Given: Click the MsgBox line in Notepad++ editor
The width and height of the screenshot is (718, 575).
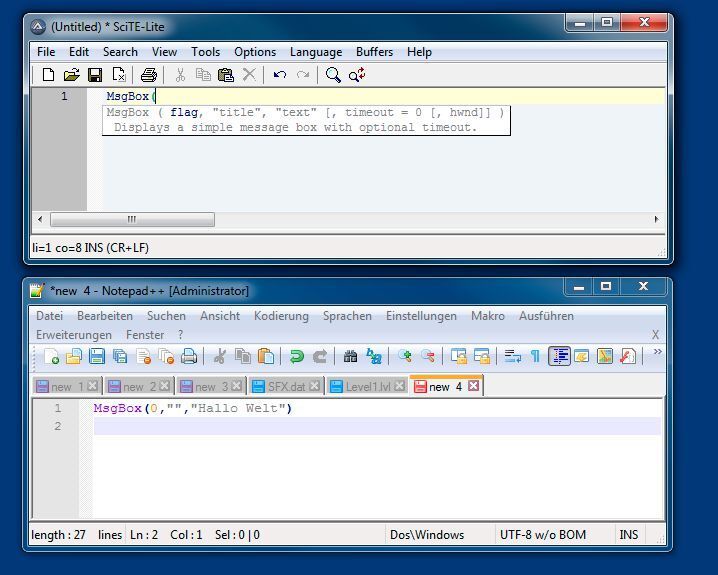Looking at the screenshot, I should click(193, 408).
